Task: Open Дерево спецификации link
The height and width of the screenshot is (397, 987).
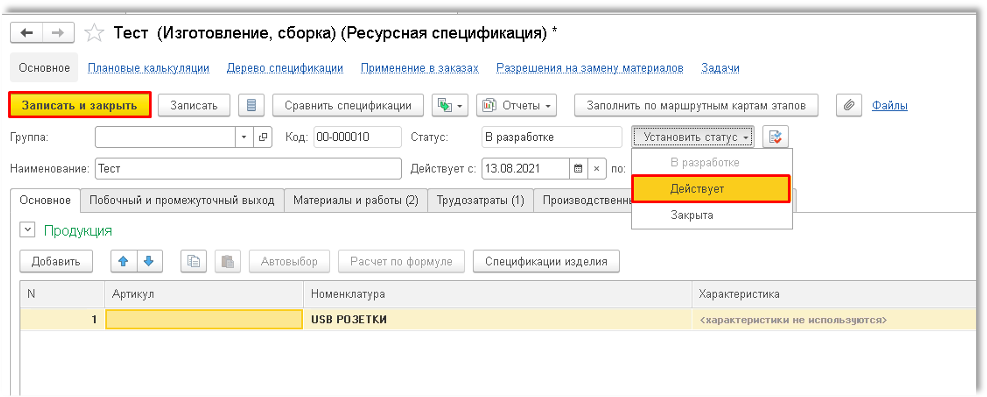Action: (x=285, y=68)
